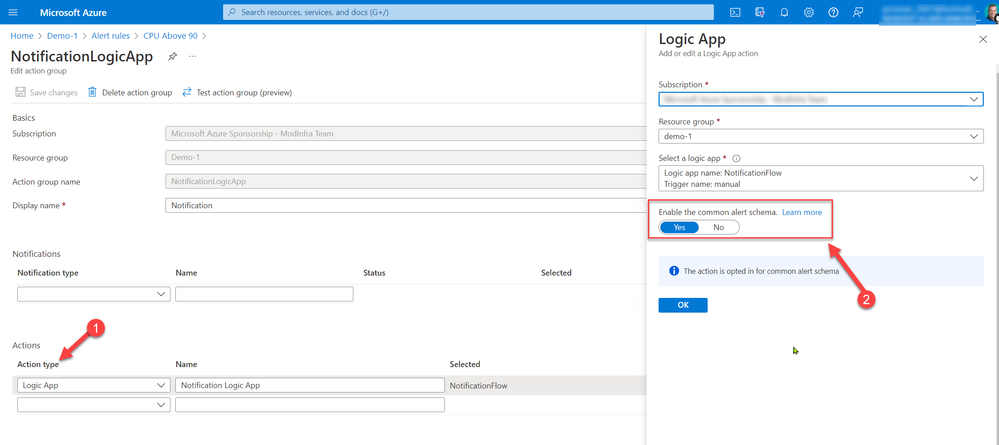Click the Microsoft Azure logo text

coord(73,12)
